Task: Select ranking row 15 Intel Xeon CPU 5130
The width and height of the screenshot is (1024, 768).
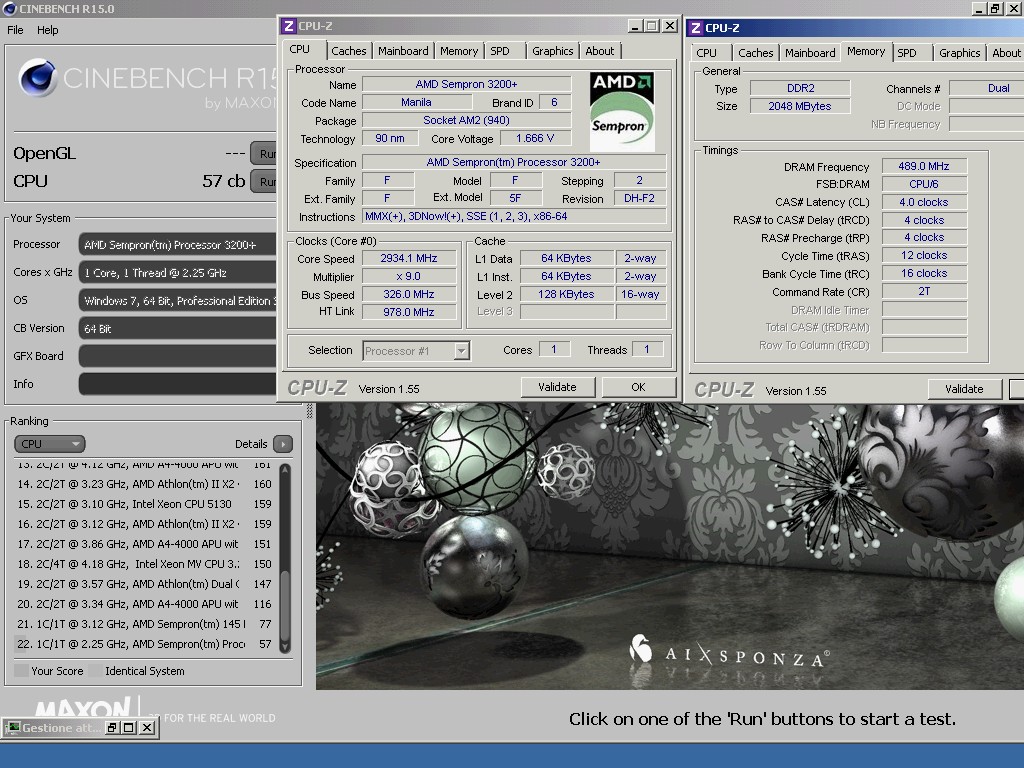Action: tap(144, 504)
